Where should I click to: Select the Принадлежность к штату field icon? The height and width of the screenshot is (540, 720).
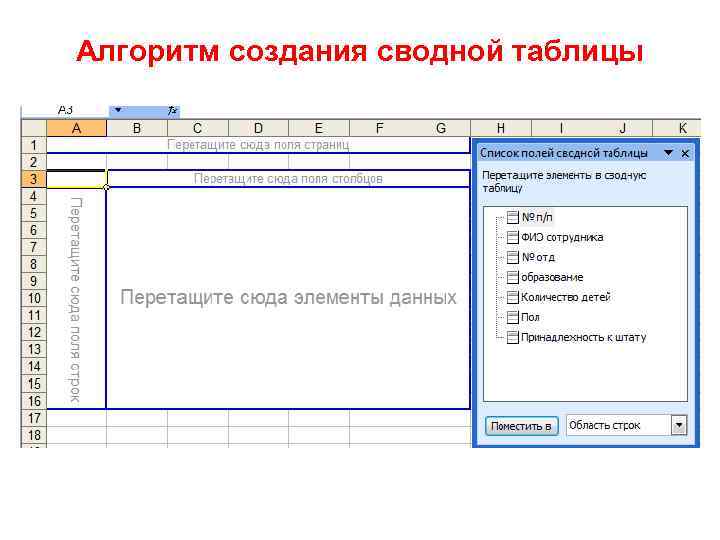click(x=512, y=337)
